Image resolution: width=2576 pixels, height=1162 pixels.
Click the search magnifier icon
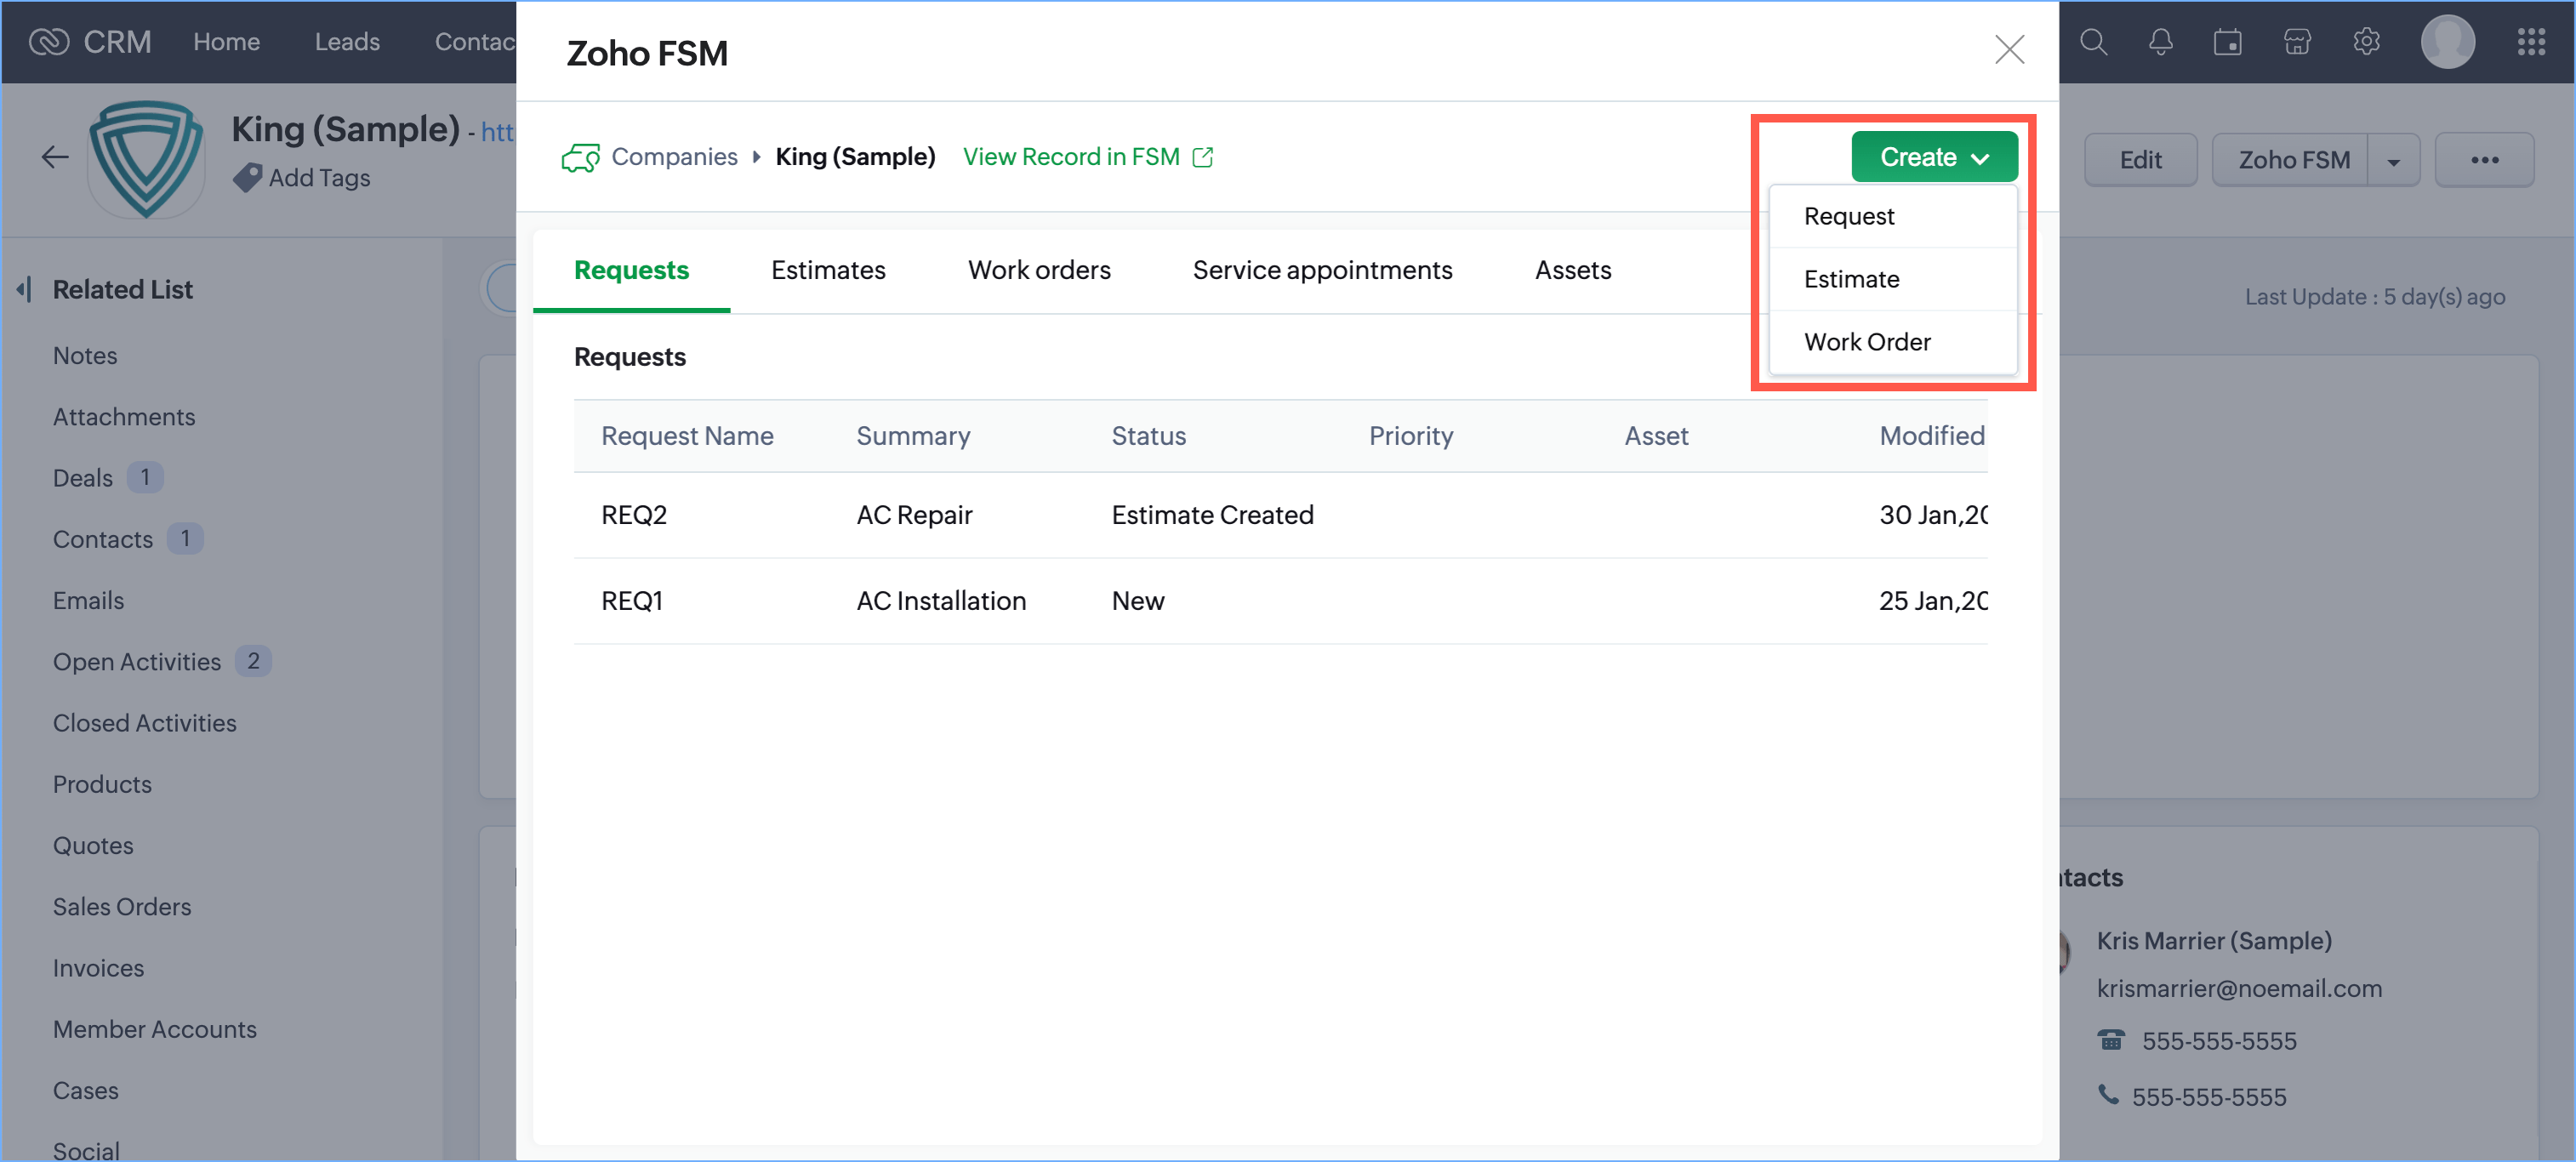tap(2093, 42)
